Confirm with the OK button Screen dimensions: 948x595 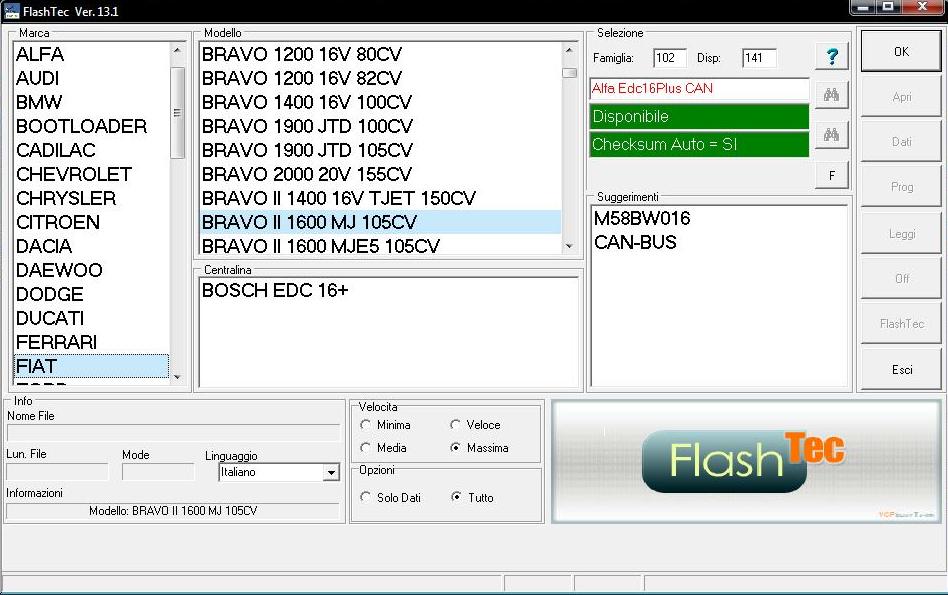pyautogui.click(x=901, y=52)
